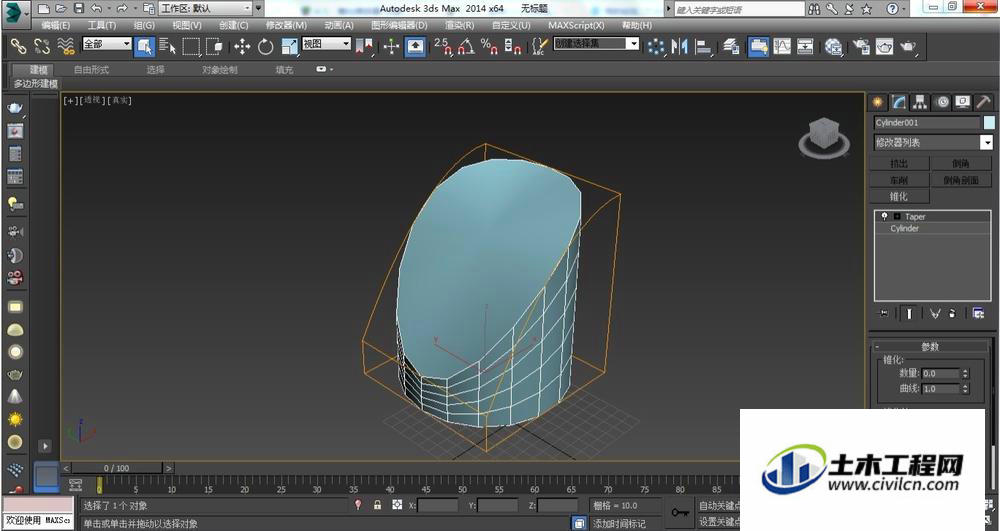Open the 渲染(R) menu

(x=459, y=25)
